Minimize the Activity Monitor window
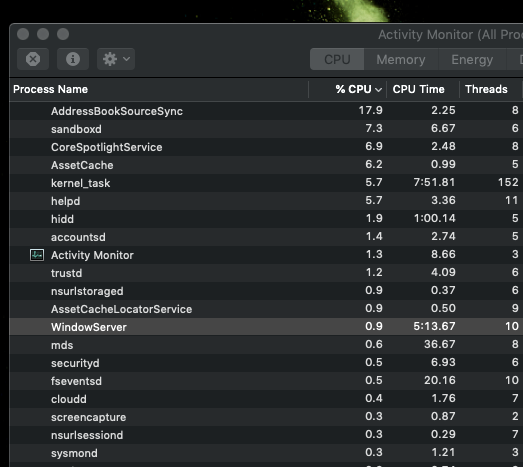The height and width of the screenshot is (467, 523). click(43, 34)
